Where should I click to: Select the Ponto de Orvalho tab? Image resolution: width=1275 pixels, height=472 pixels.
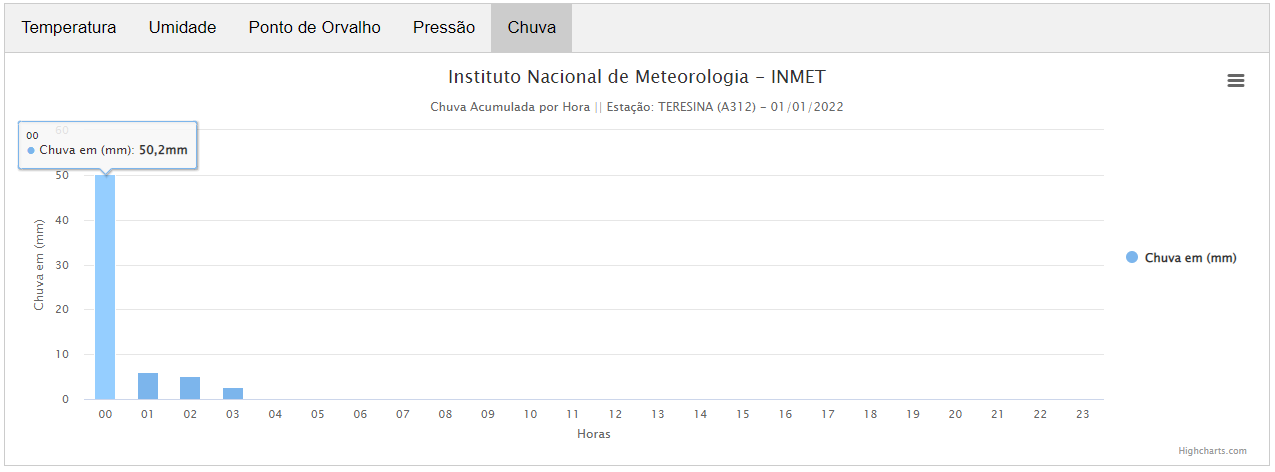[315, 27]
